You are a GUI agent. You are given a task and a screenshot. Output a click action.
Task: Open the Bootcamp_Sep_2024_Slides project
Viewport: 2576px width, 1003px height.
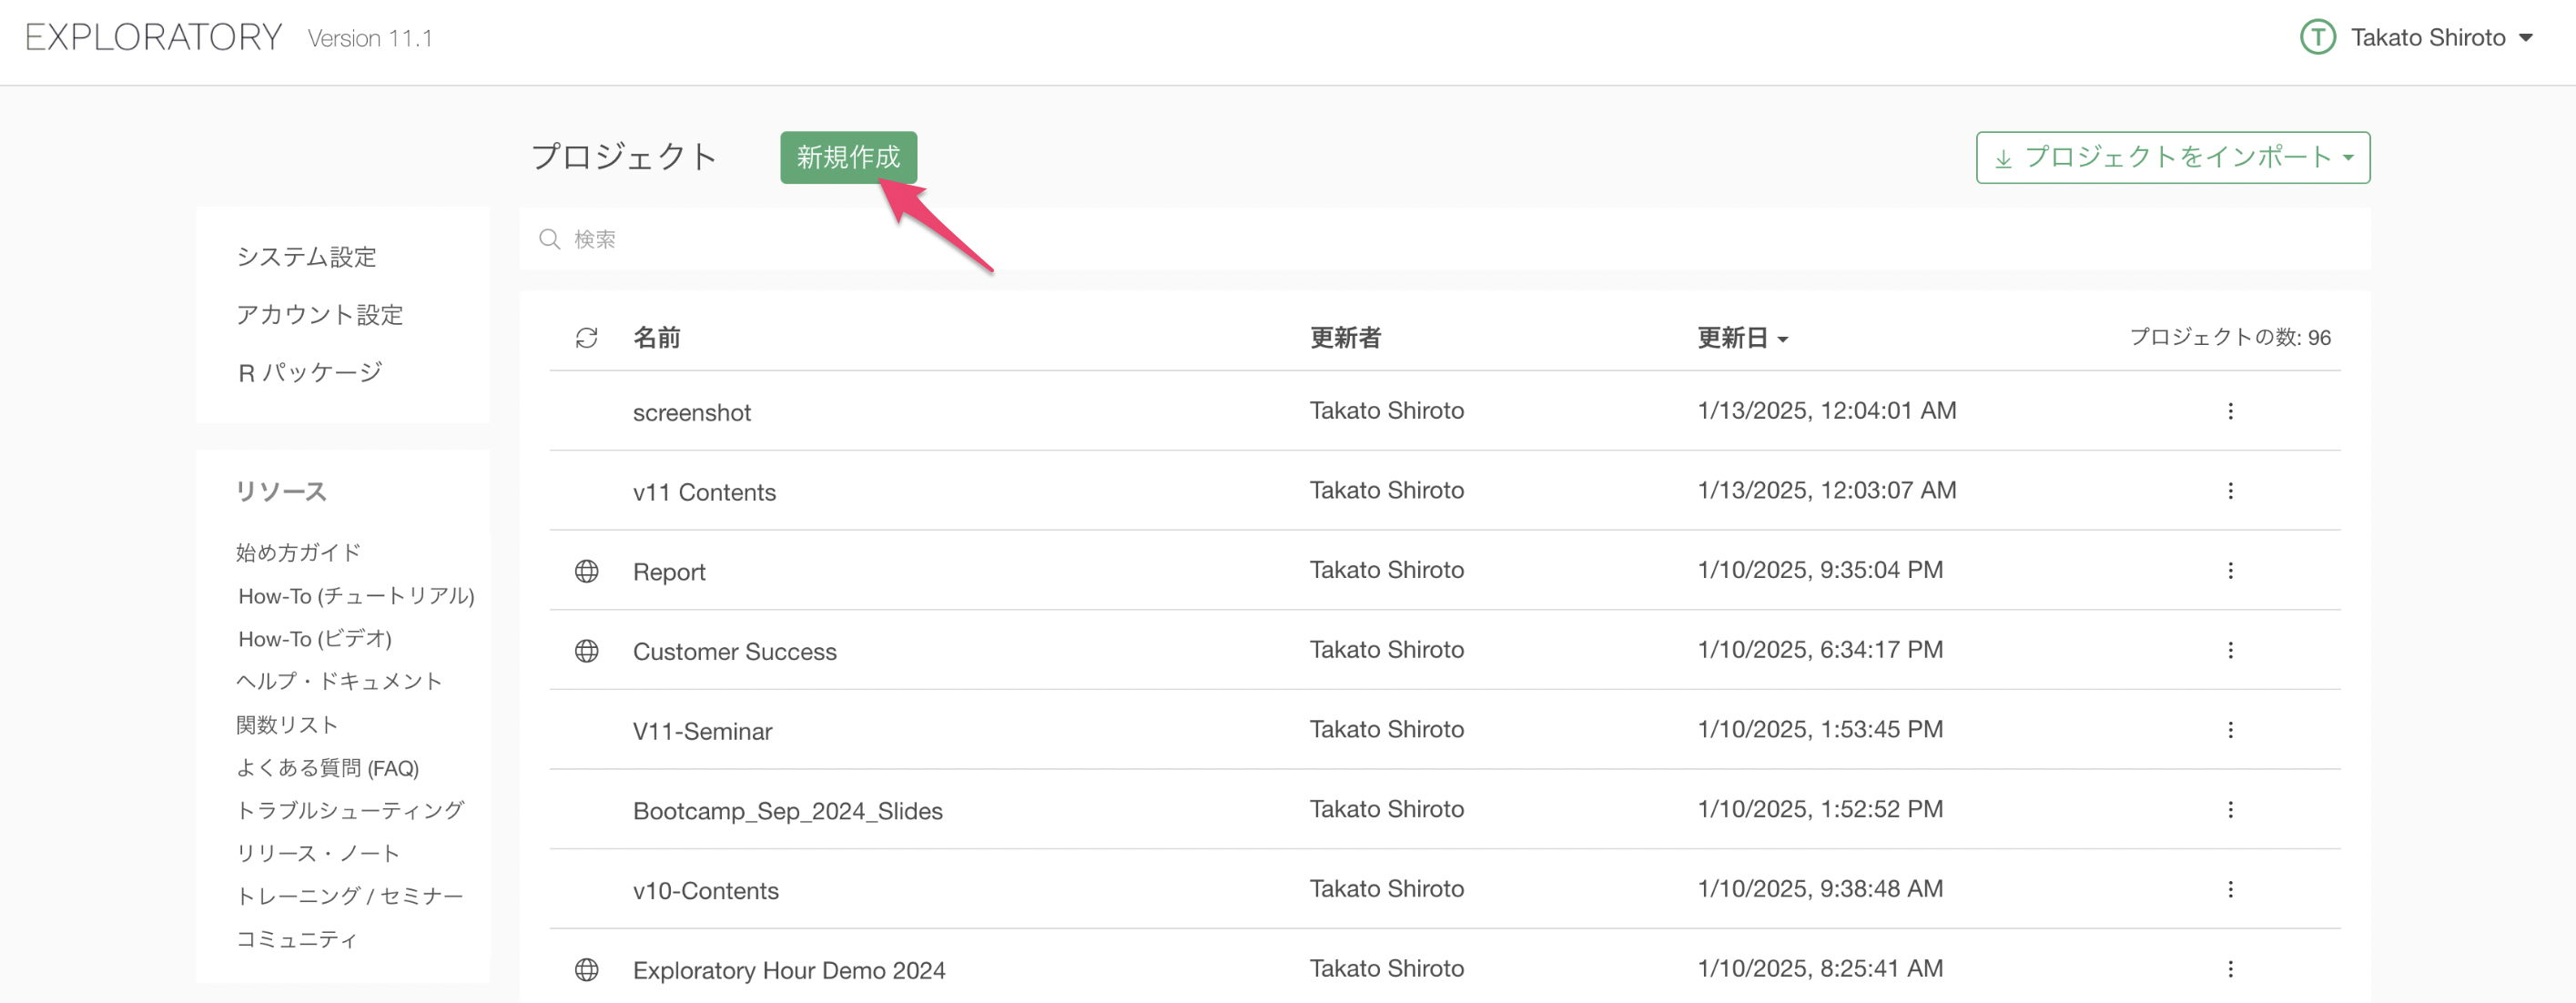pyautogui.click(x=788, y=811)
